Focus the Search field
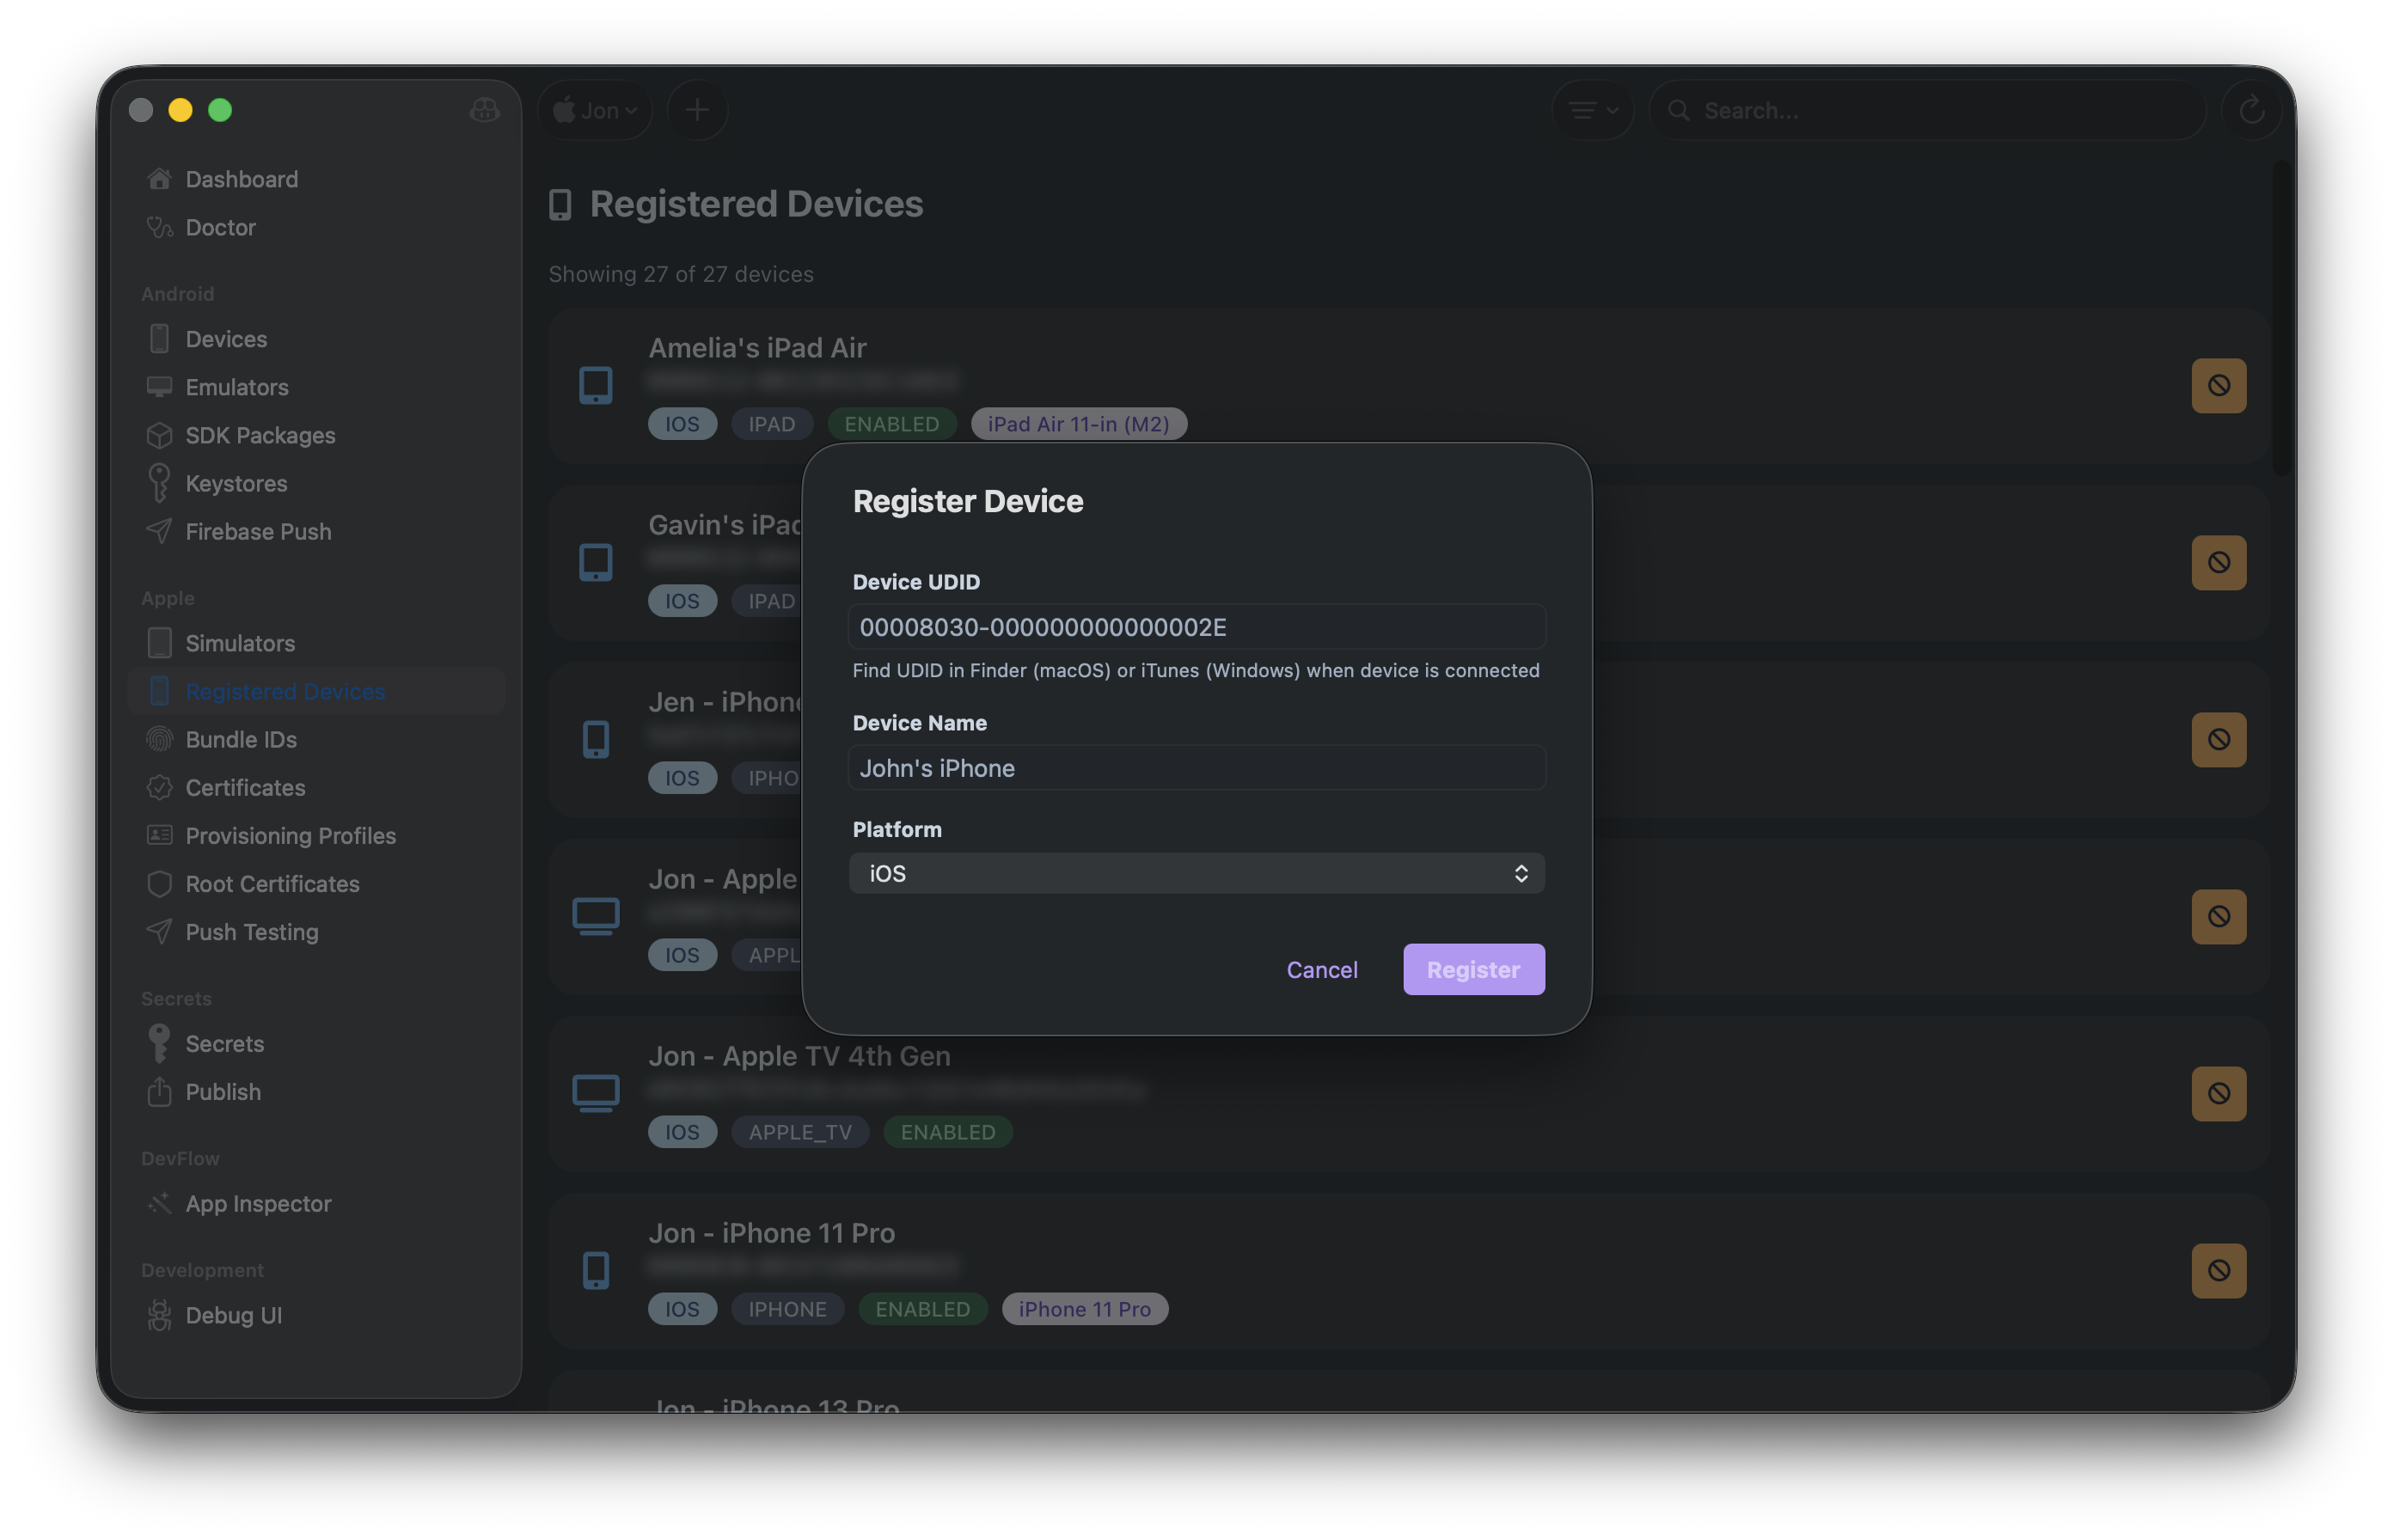Image resolution: width=2393 pixels, height=1540 pixels. click(x=1928, y=110)
